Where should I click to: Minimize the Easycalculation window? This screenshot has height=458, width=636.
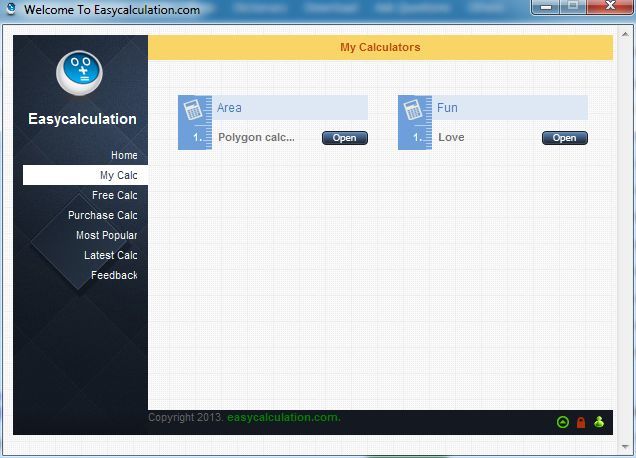click(546, 7)
